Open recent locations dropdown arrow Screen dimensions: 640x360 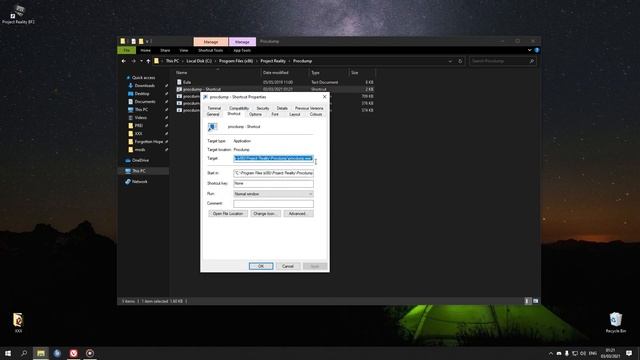141,61
